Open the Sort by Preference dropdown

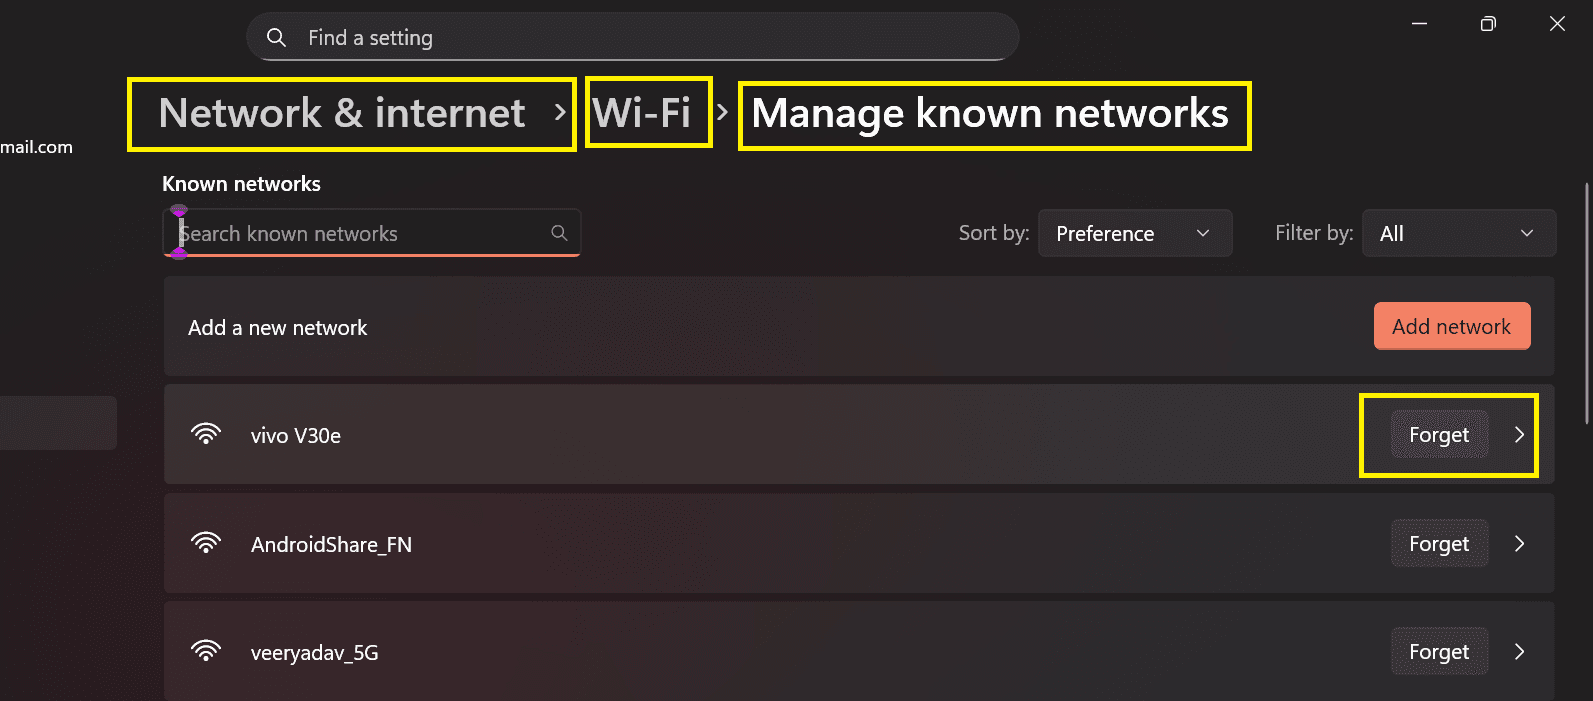tap(1135, 233)
